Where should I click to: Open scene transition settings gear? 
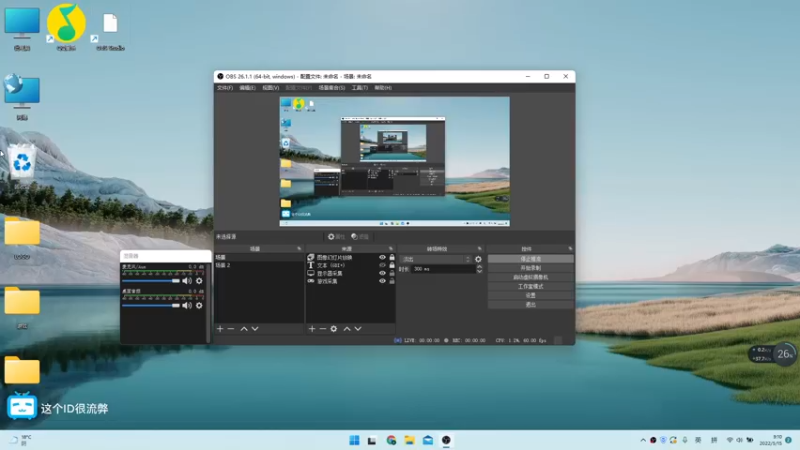click(478, 259)
